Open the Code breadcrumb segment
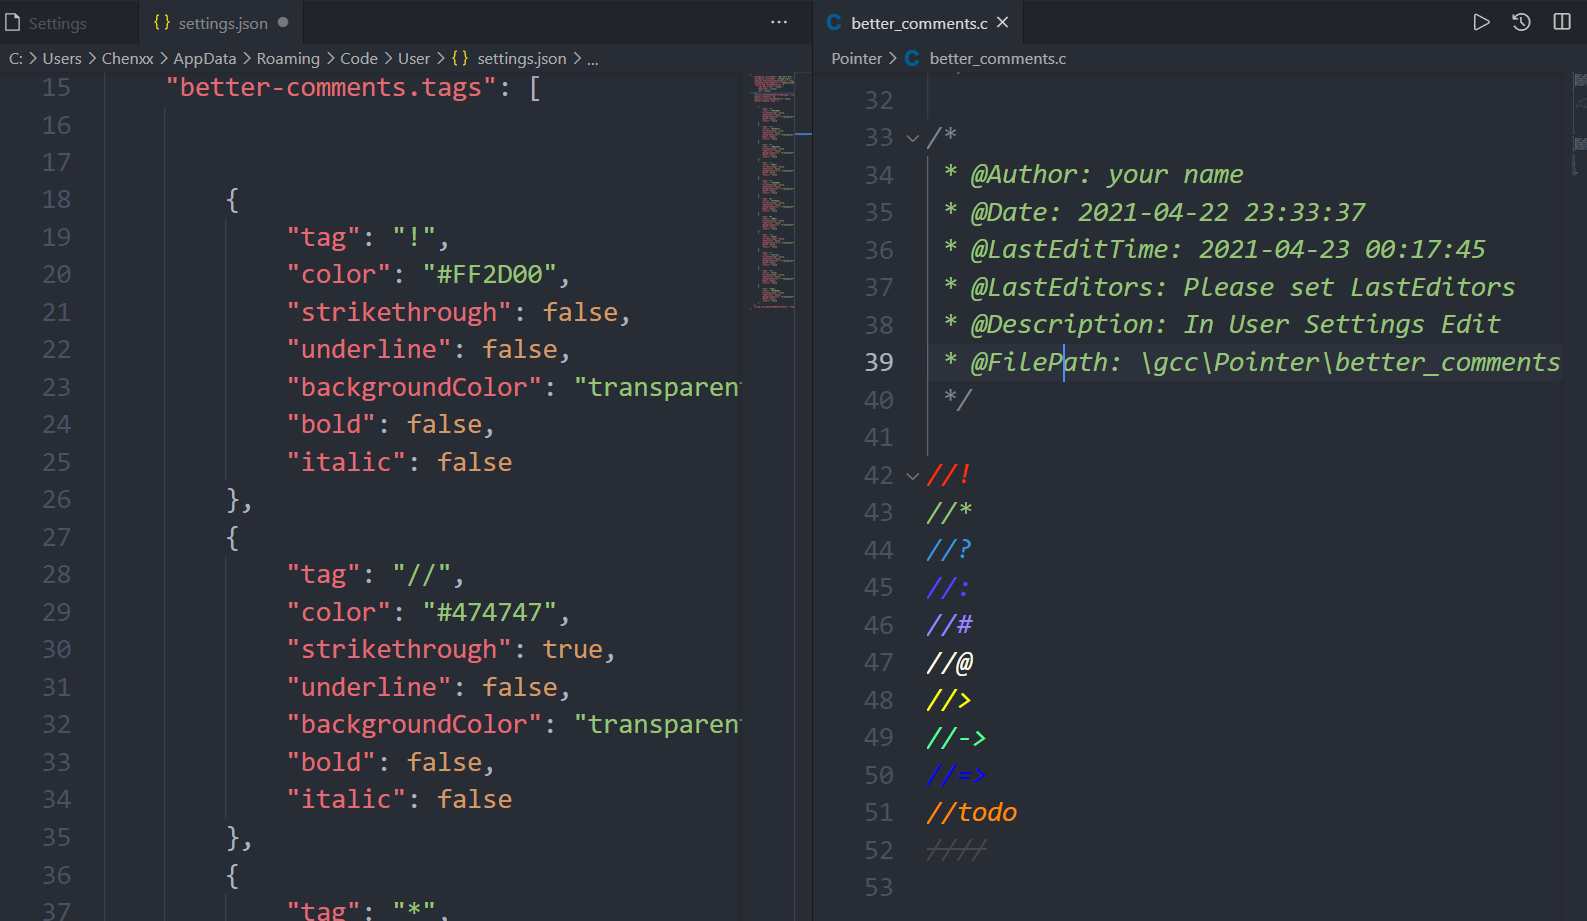This screenshot has width=1587, height=921. tap(359, 58)
